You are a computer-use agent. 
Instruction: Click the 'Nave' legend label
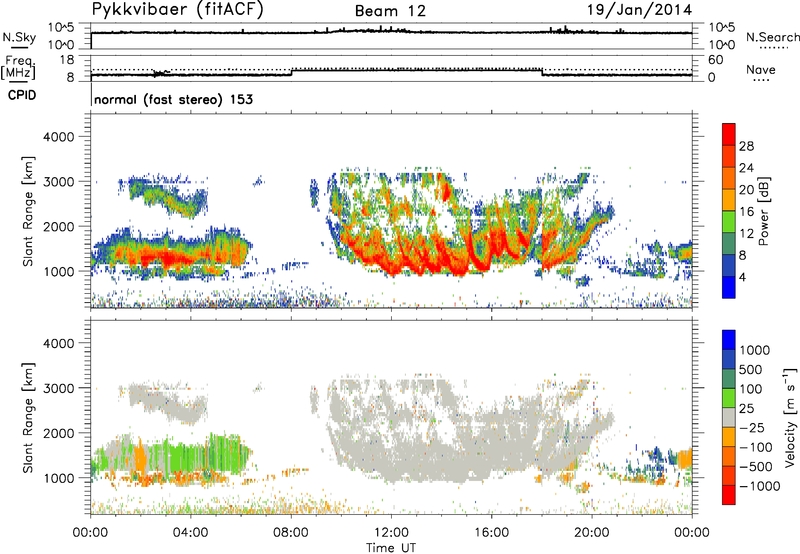click(x=760, y=69)
